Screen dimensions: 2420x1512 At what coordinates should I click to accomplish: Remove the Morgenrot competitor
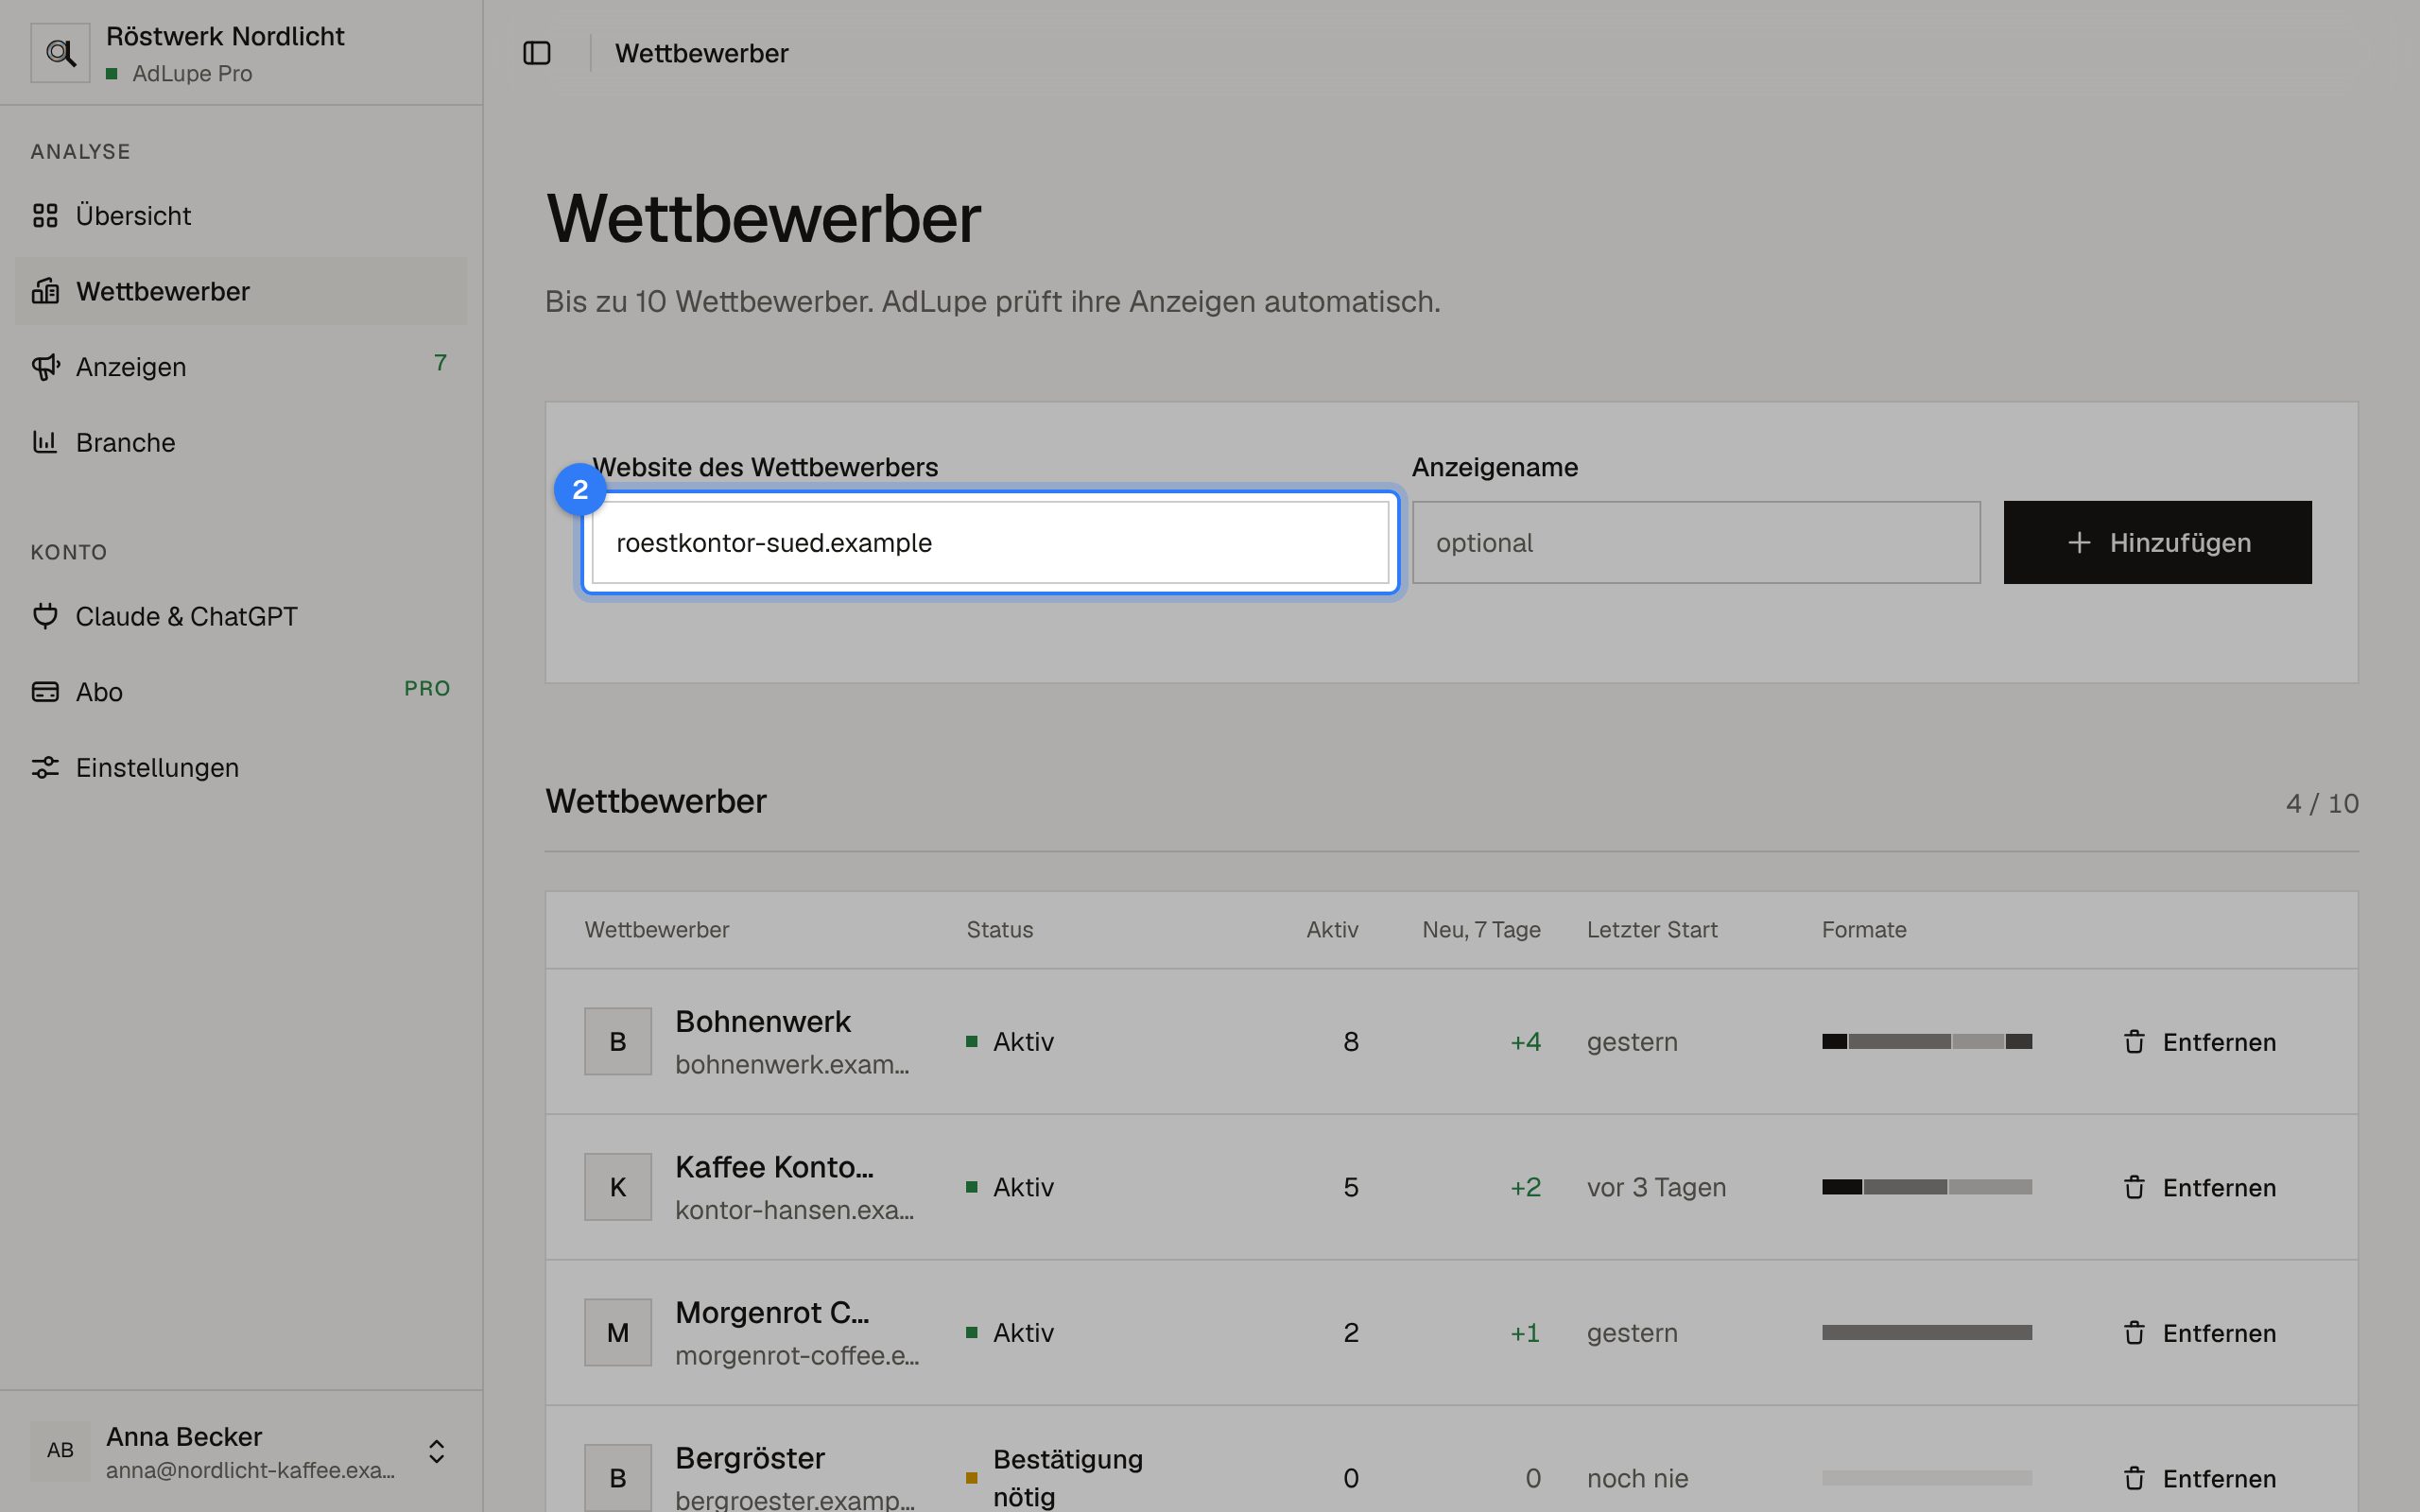(2199, 1333)
